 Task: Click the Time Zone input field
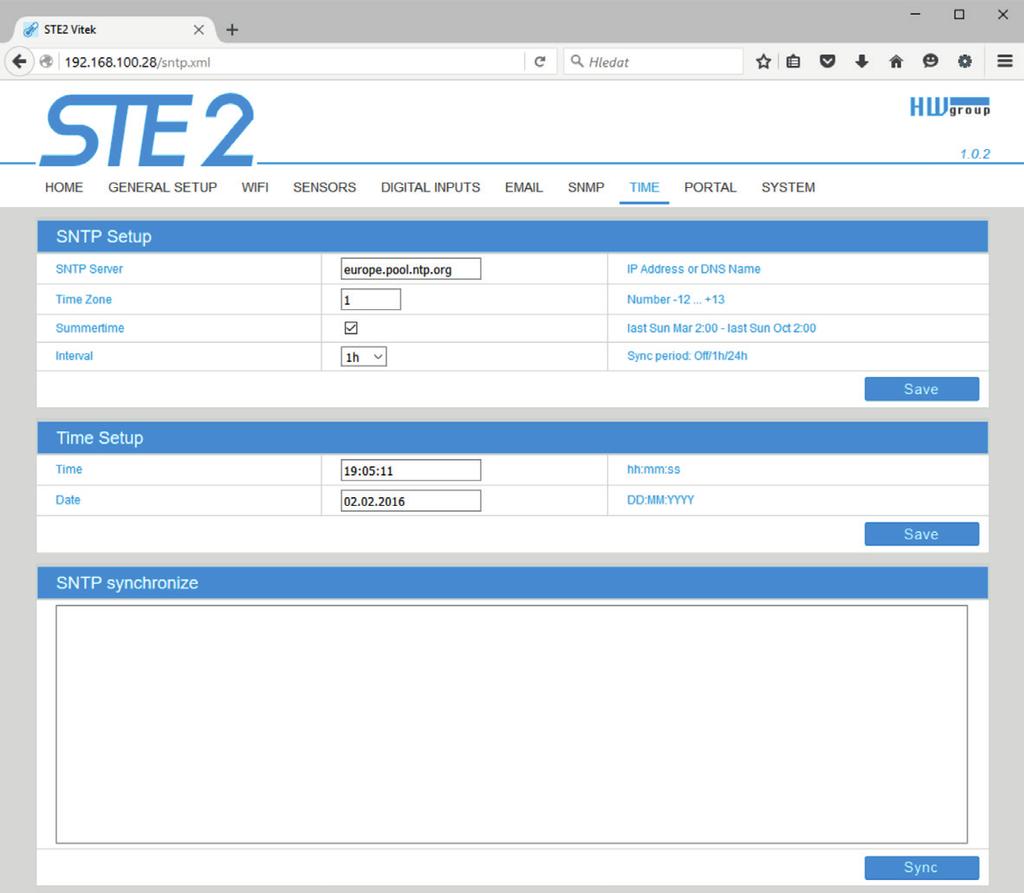370,300
